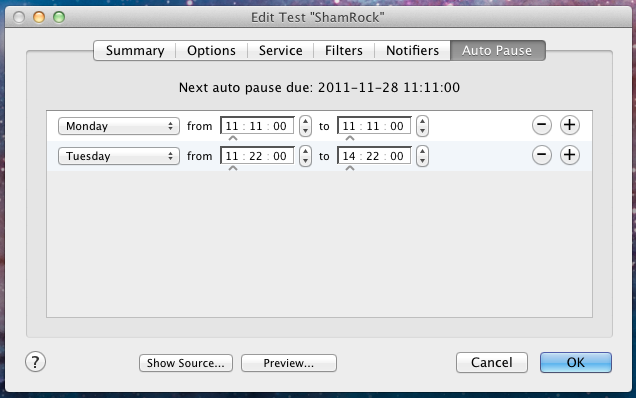Switch to the Summary tab

point(135,51)
